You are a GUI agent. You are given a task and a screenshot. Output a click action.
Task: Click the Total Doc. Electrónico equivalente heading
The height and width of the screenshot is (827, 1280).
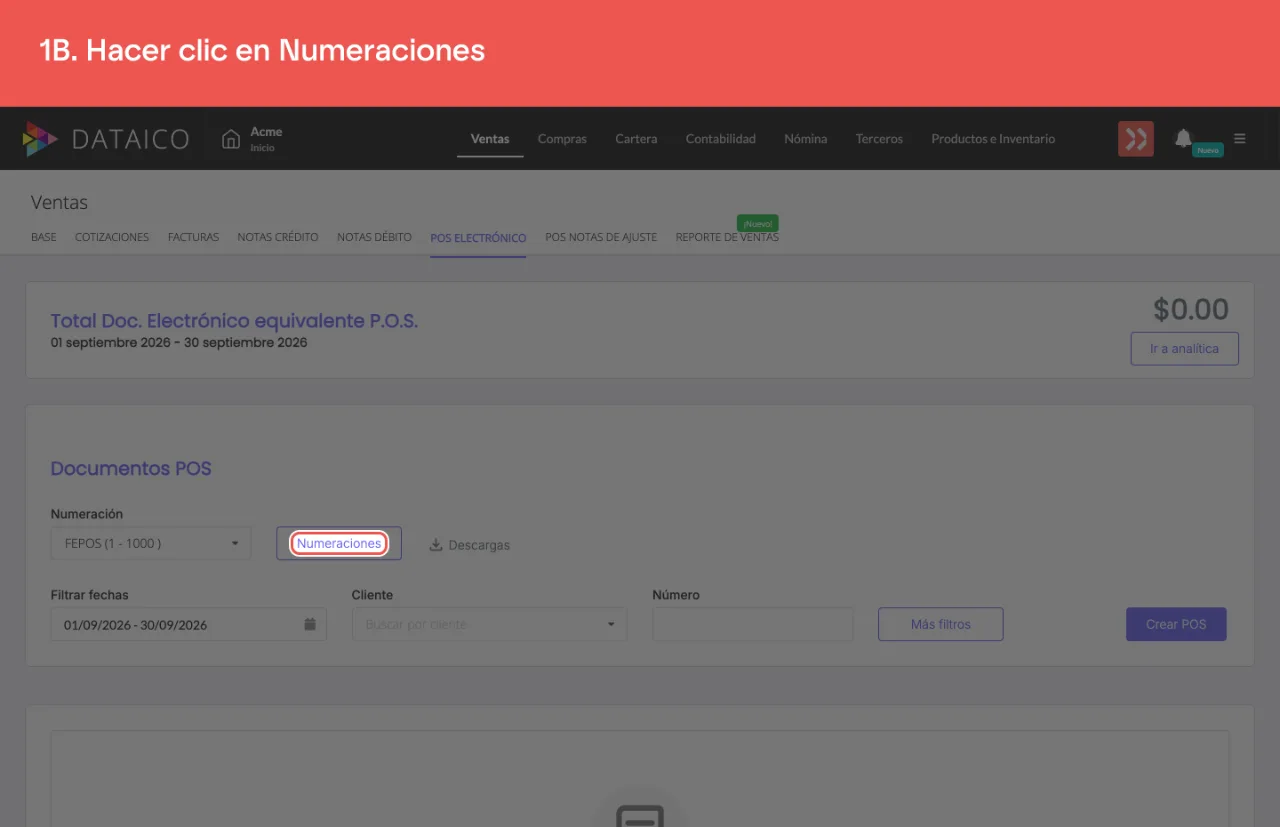tap(234, 321)
